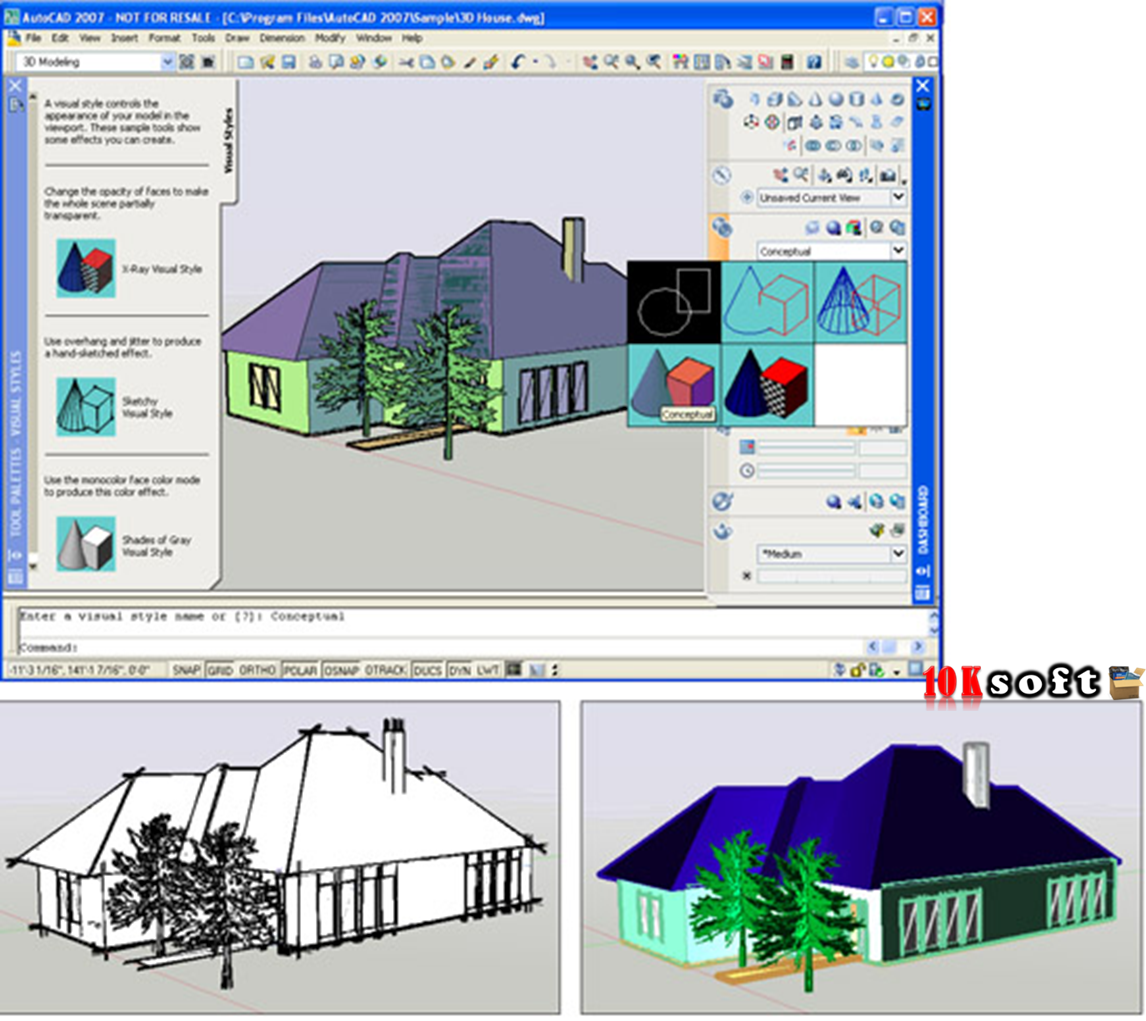Click the Command line input field
Image resolution: width=1146 pixels, height=1021 pixels.
coord(440,648)
